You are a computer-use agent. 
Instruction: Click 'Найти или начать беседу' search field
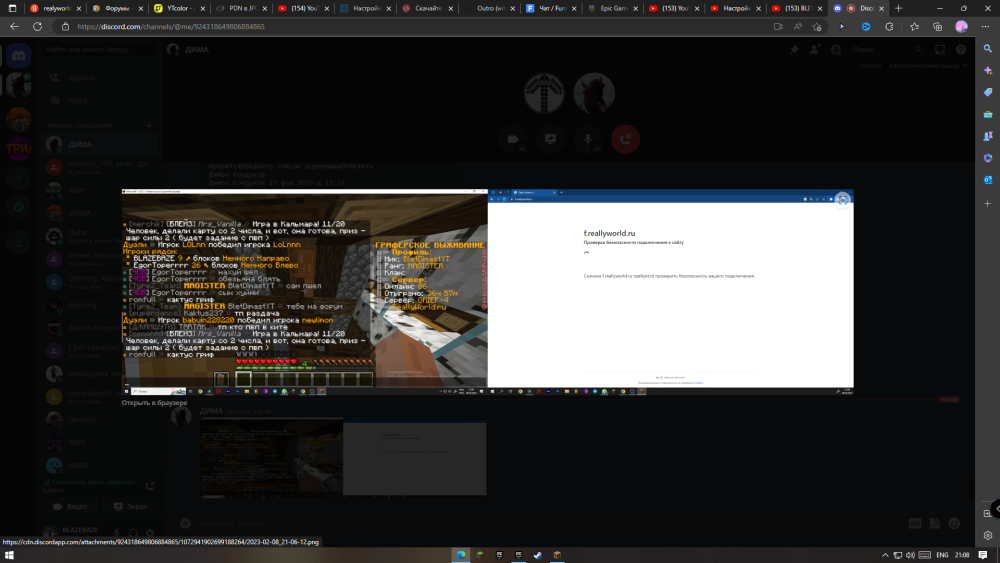pos(98,49)
